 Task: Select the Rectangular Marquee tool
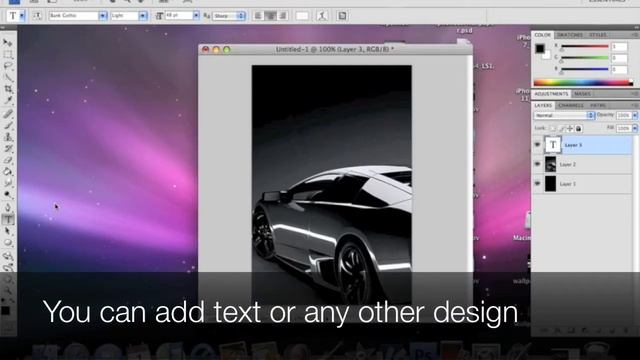point(7,54)
